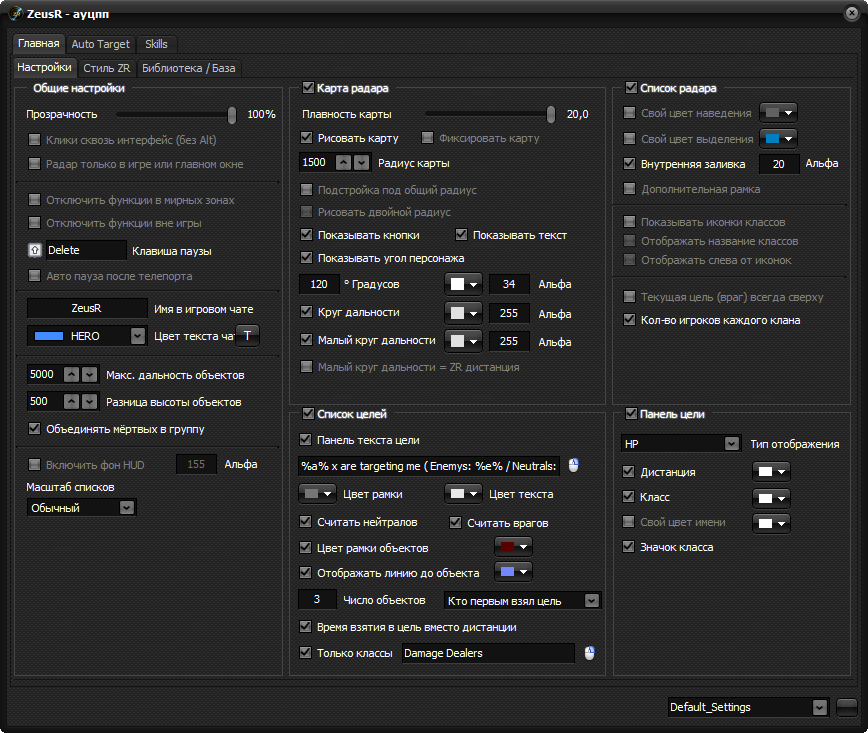Pick the Свой цвет выделения blue swatch
The width and height of the screenshot is (868, 733).
coord(778,138)
